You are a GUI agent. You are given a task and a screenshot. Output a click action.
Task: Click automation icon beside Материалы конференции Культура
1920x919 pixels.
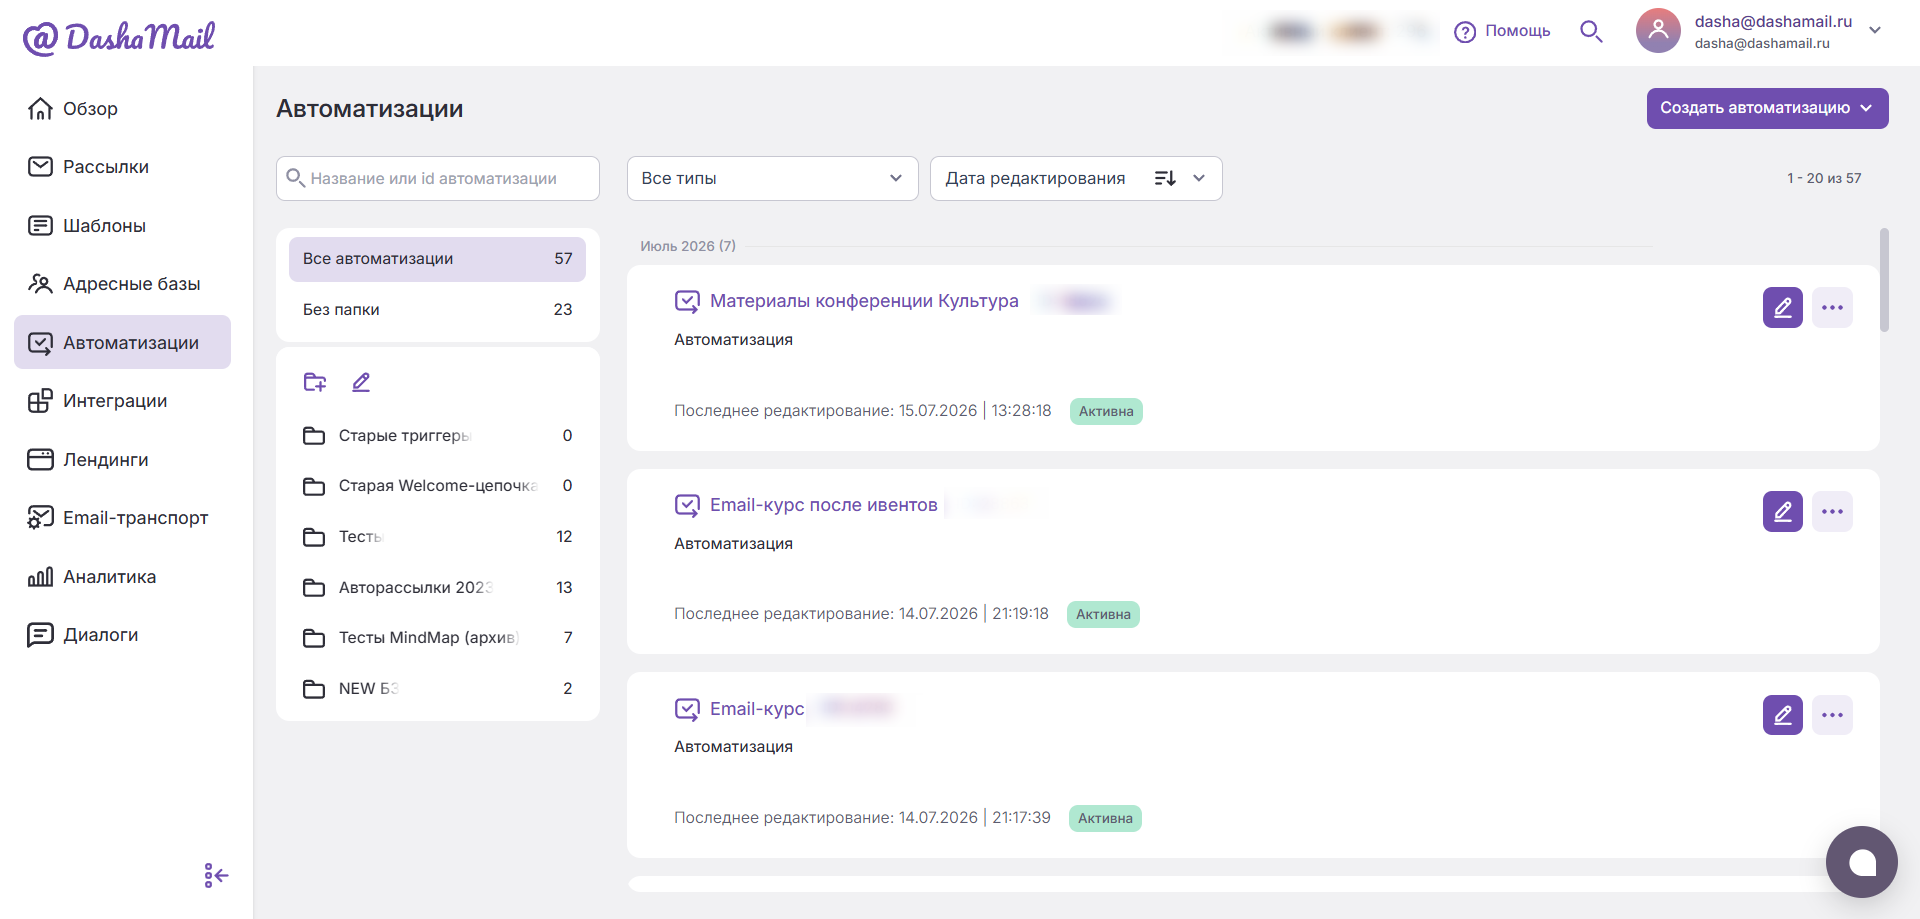point(687,301)
